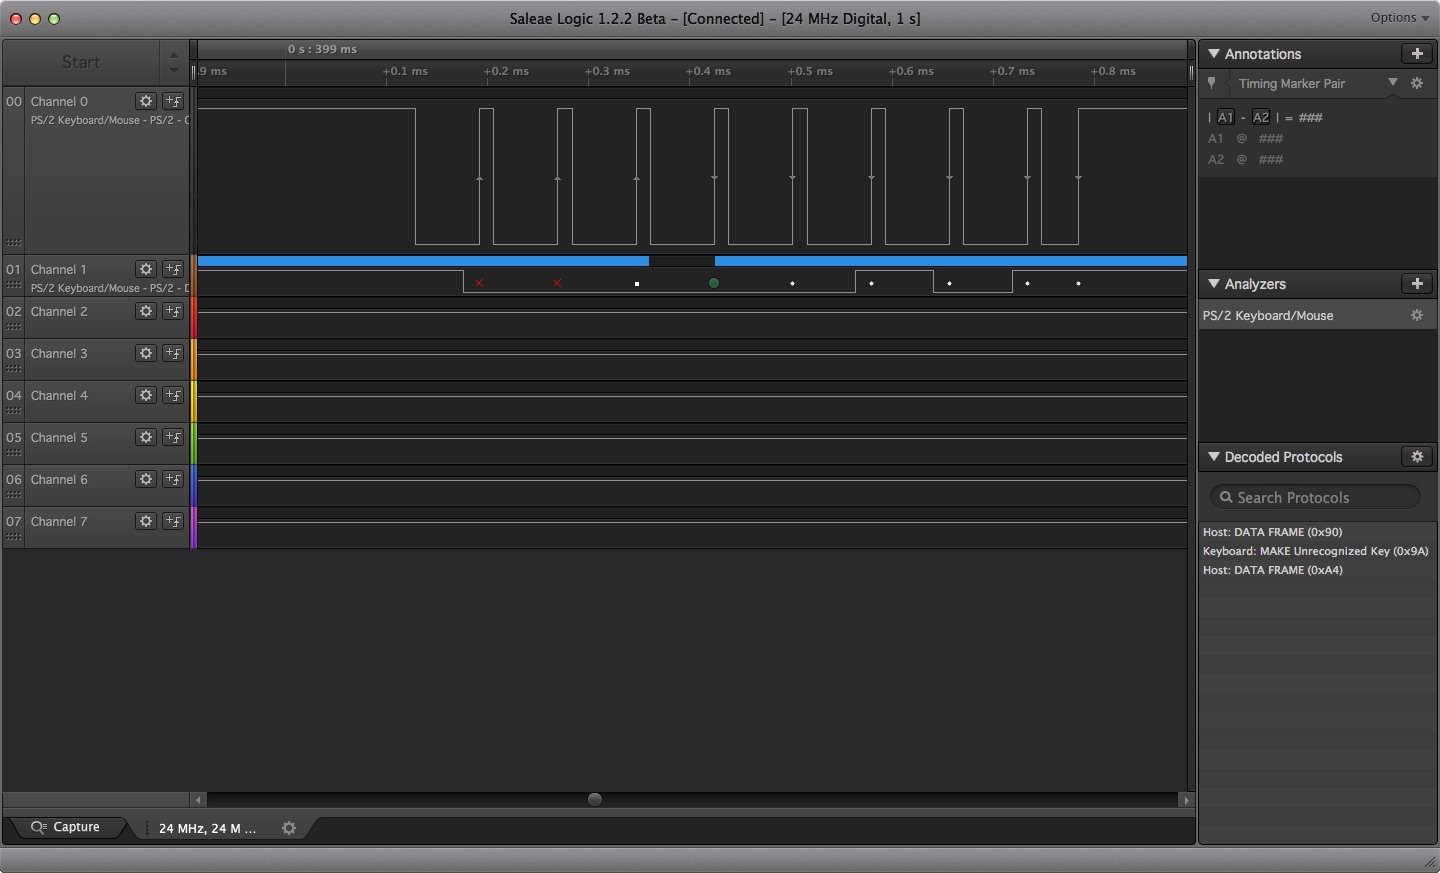Screen dimensions: 1440x873
Task: Click the Search Protocols field
Action: coord(1315,497)
